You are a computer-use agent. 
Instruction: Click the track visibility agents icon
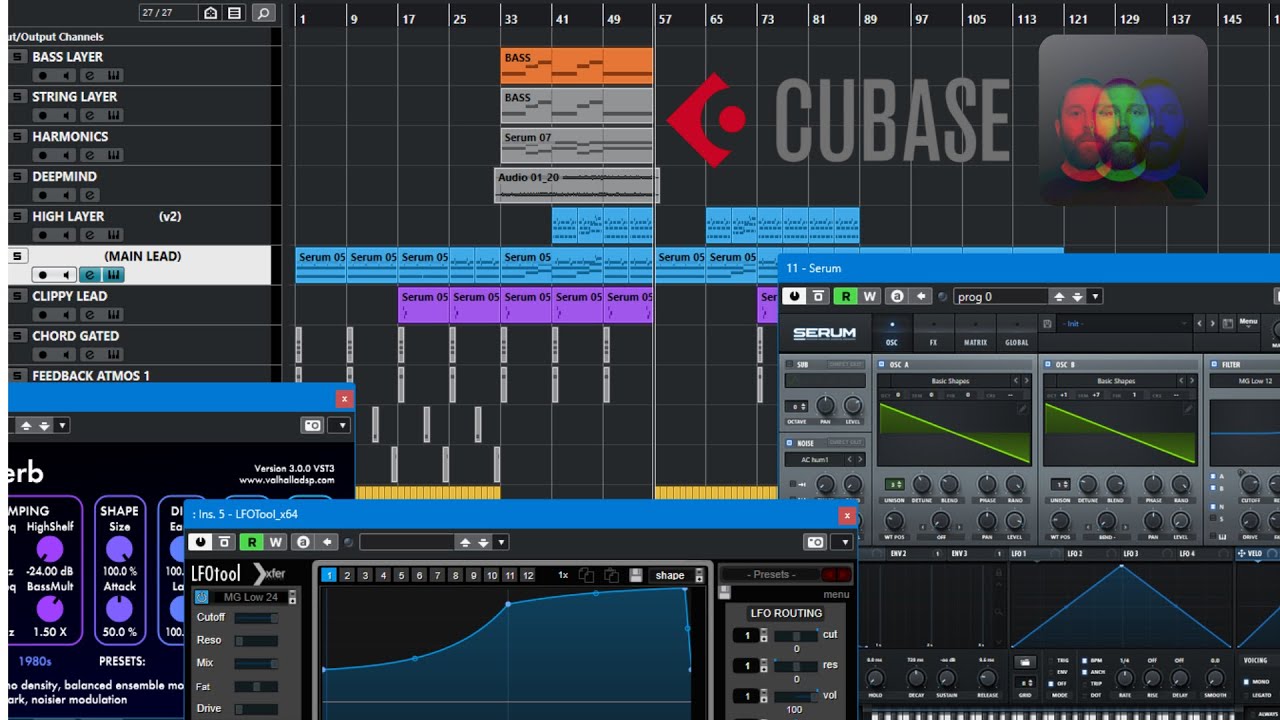[x=210, y=13]
